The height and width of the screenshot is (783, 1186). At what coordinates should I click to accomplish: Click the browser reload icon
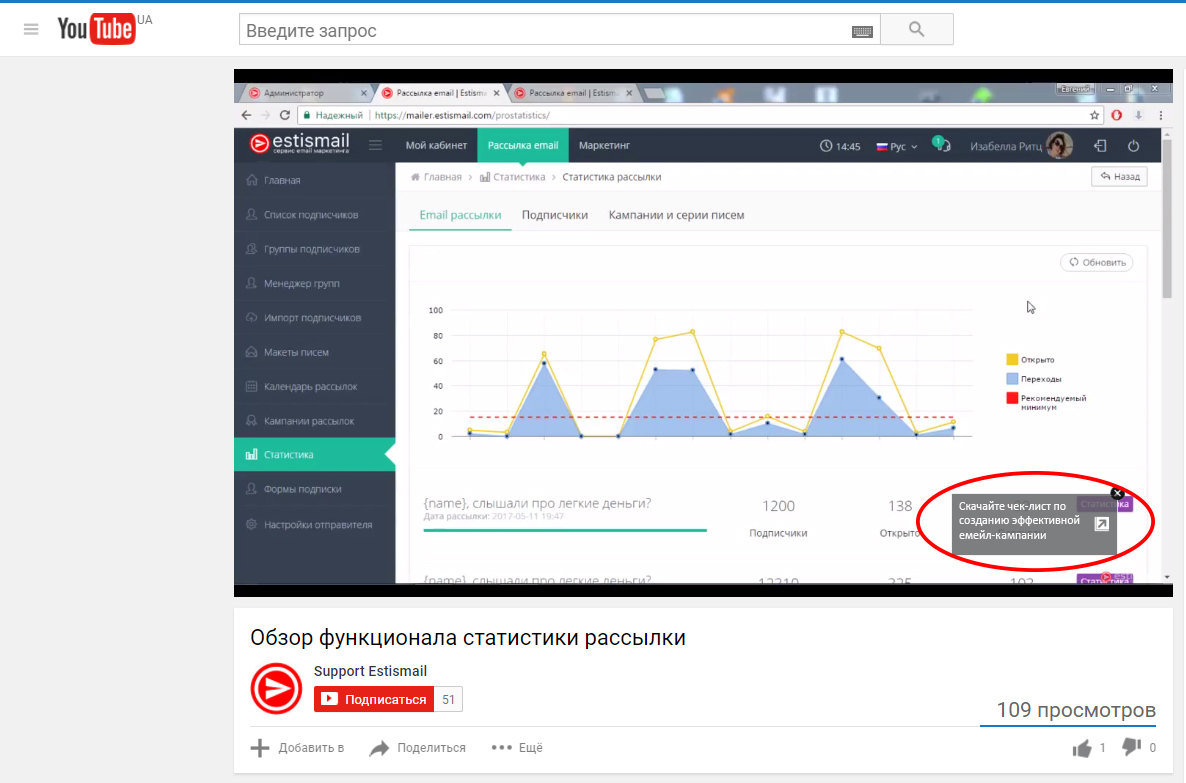tap(284, 115)
